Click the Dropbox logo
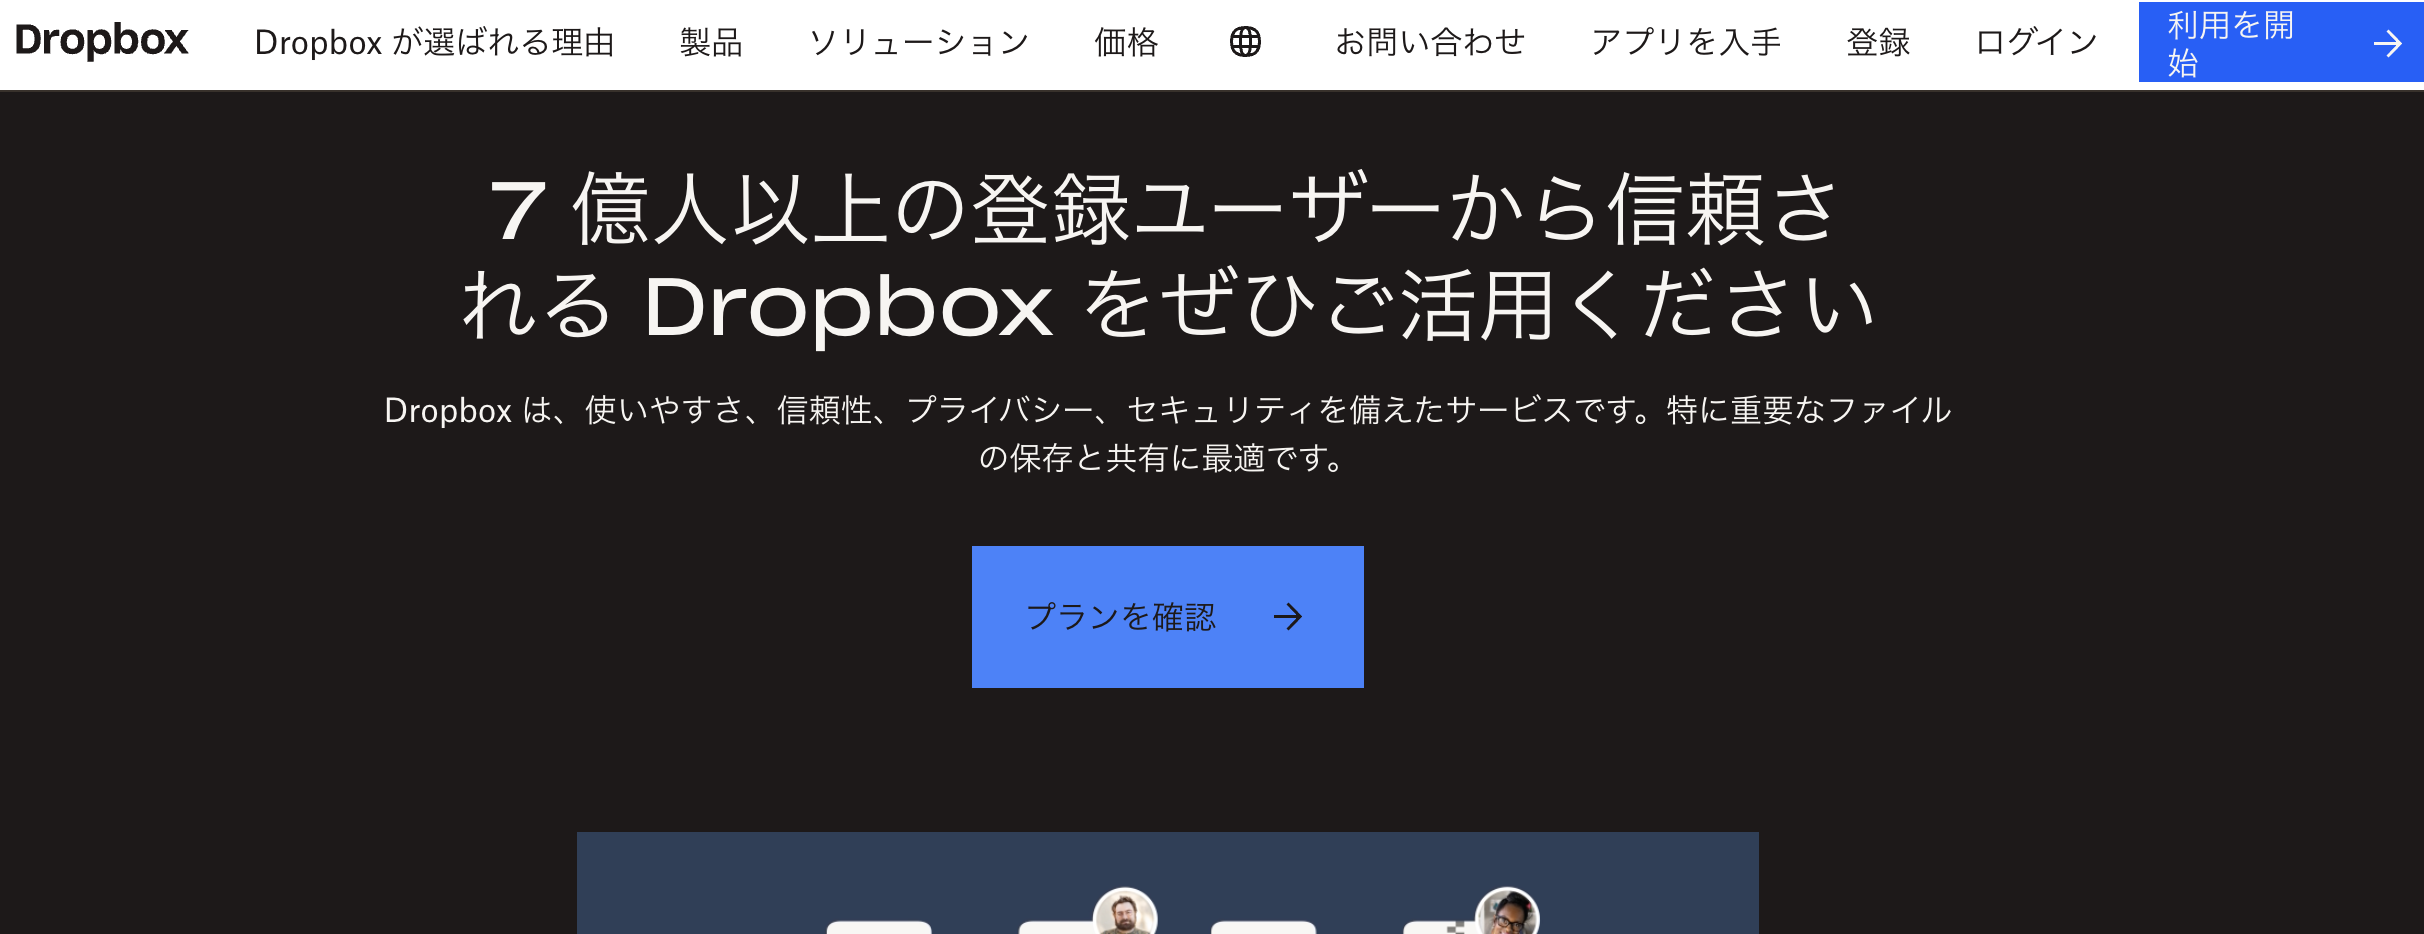The height and width of the screenshot is (934, 2424). click(x=100, y=41)
